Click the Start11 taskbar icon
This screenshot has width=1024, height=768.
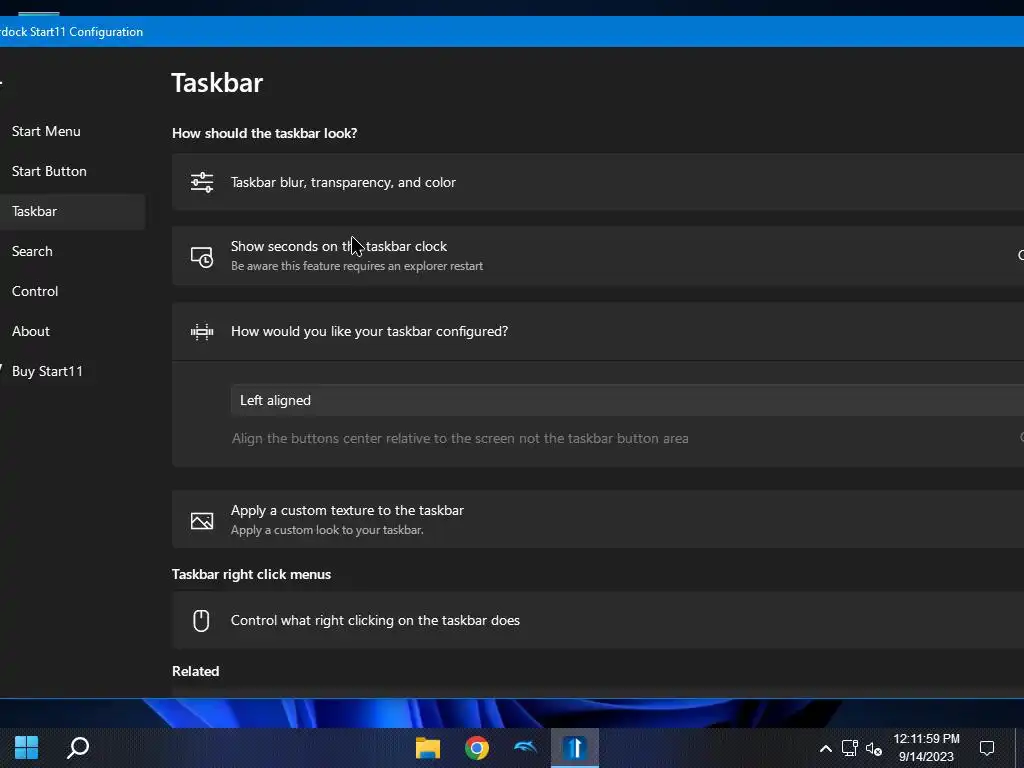click(x=575, y=748)
